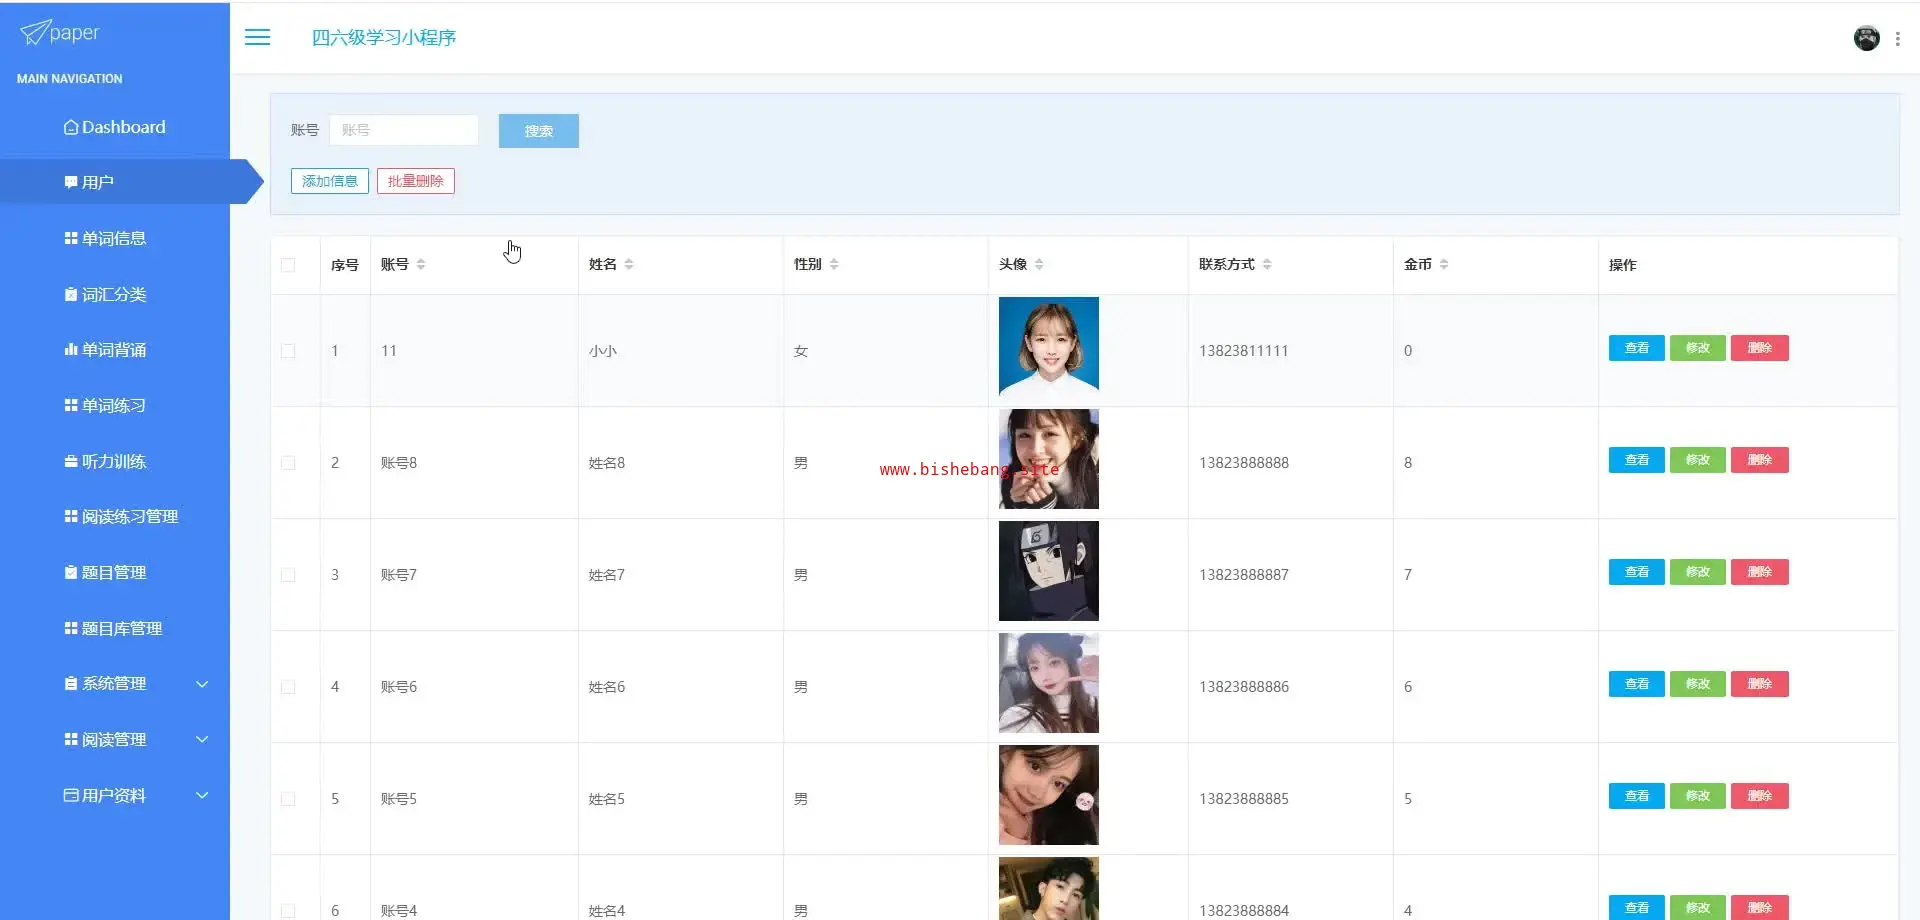The height and width of the screenshot is (920, 1920).
Task: Sort by 姓名 column arrows
Action: tap(629, 264)
